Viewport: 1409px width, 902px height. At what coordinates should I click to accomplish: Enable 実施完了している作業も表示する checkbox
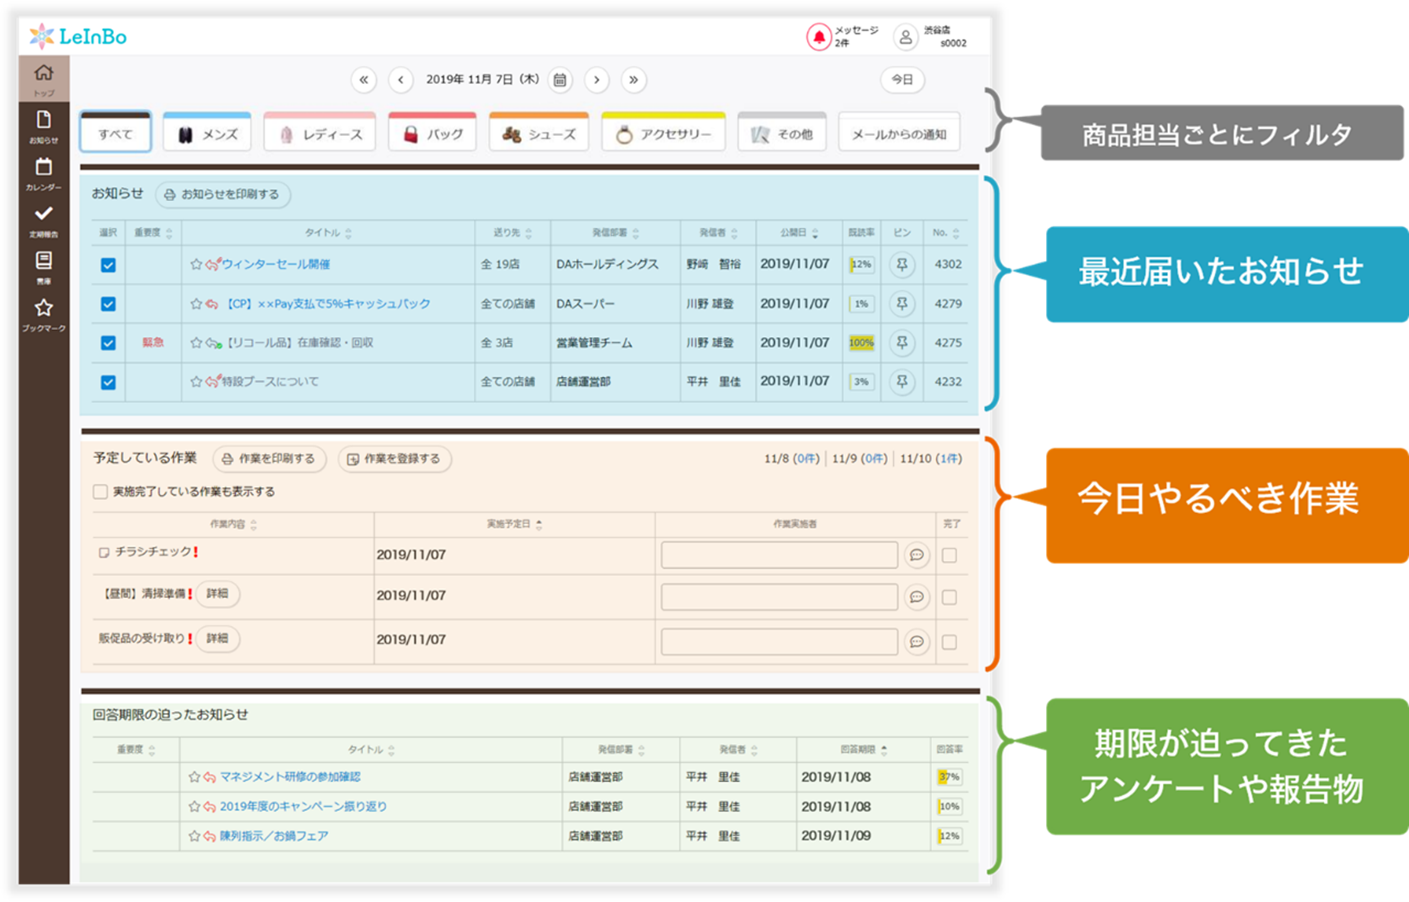[x=100, y=492]
